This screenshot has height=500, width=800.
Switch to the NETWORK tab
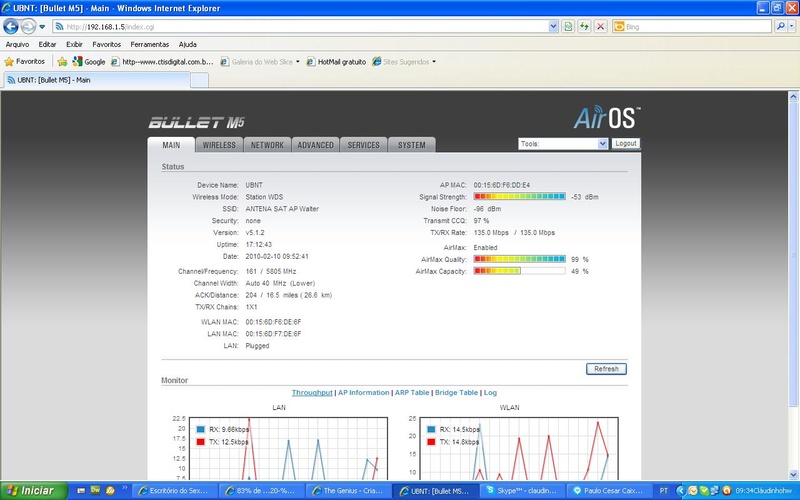pyautogui.click(x=267, y=145)
